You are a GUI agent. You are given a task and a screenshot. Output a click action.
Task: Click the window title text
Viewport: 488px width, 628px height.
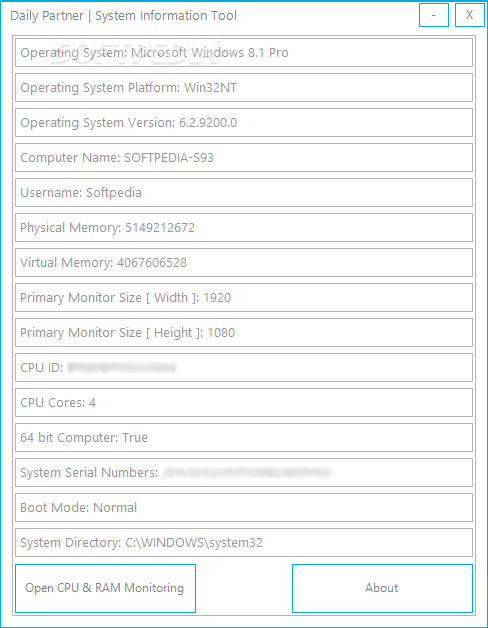[x=123, y=16]
